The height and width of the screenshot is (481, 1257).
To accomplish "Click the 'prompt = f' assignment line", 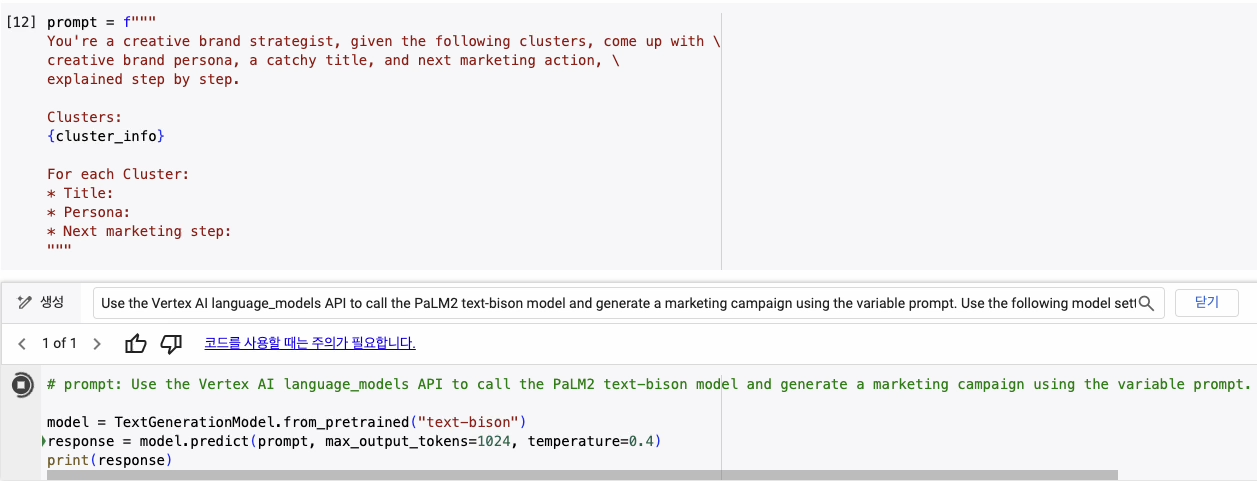I will click(102, 22).
